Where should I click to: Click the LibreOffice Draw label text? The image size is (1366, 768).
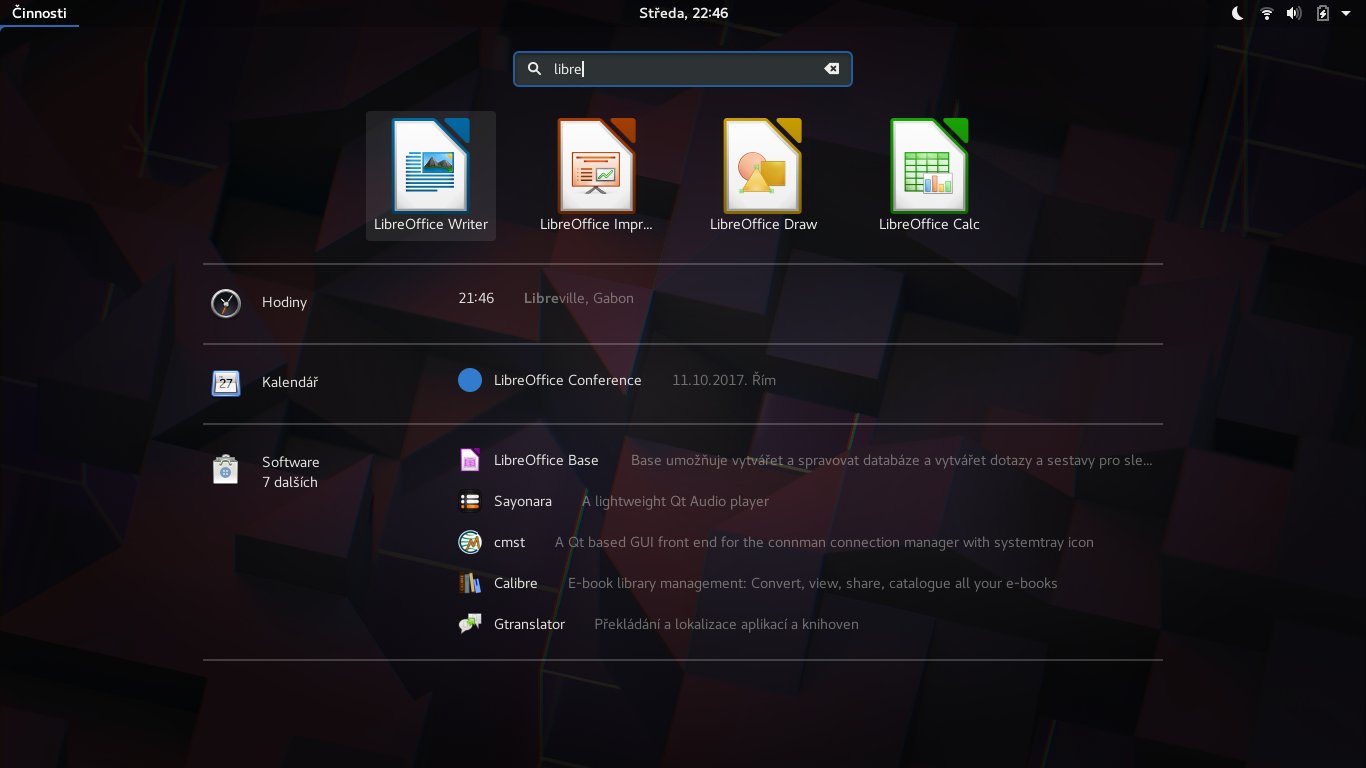pos(763,224)
